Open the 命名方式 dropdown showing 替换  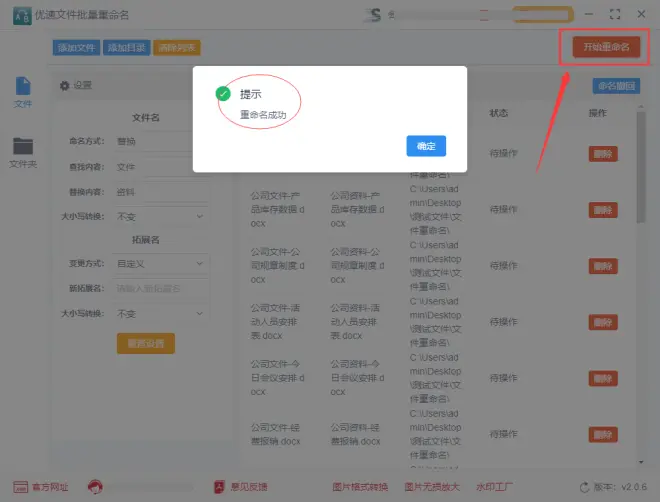161,141
